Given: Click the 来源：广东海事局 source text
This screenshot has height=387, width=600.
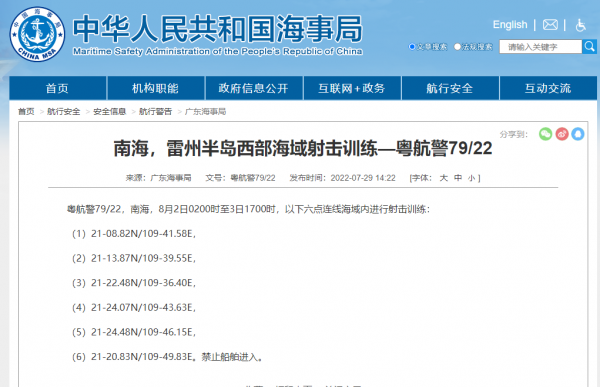Looking at the screenshot, I should click(158, 178).
